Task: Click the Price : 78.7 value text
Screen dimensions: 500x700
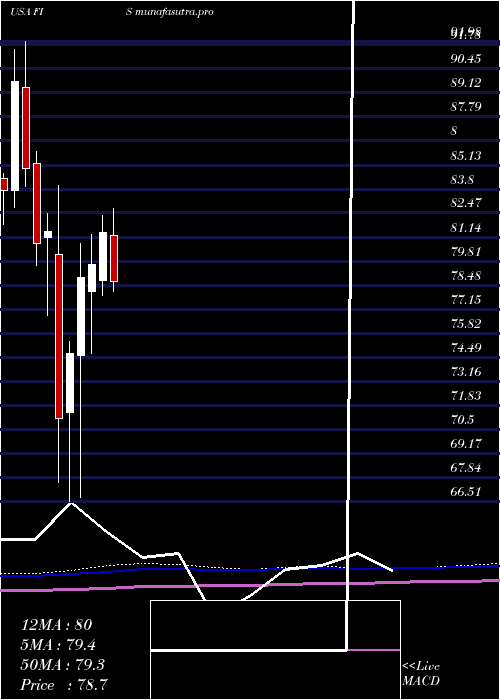Action: coord(64,684)
